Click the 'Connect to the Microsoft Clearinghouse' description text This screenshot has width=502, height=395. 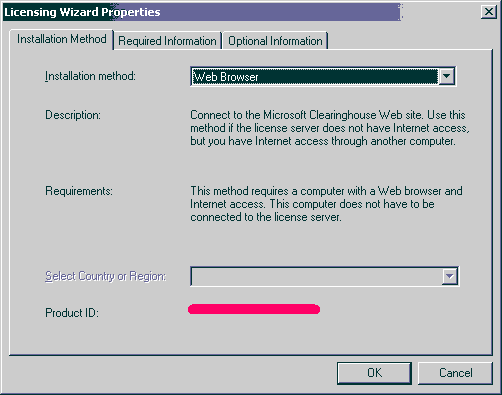tap(330, 128)
